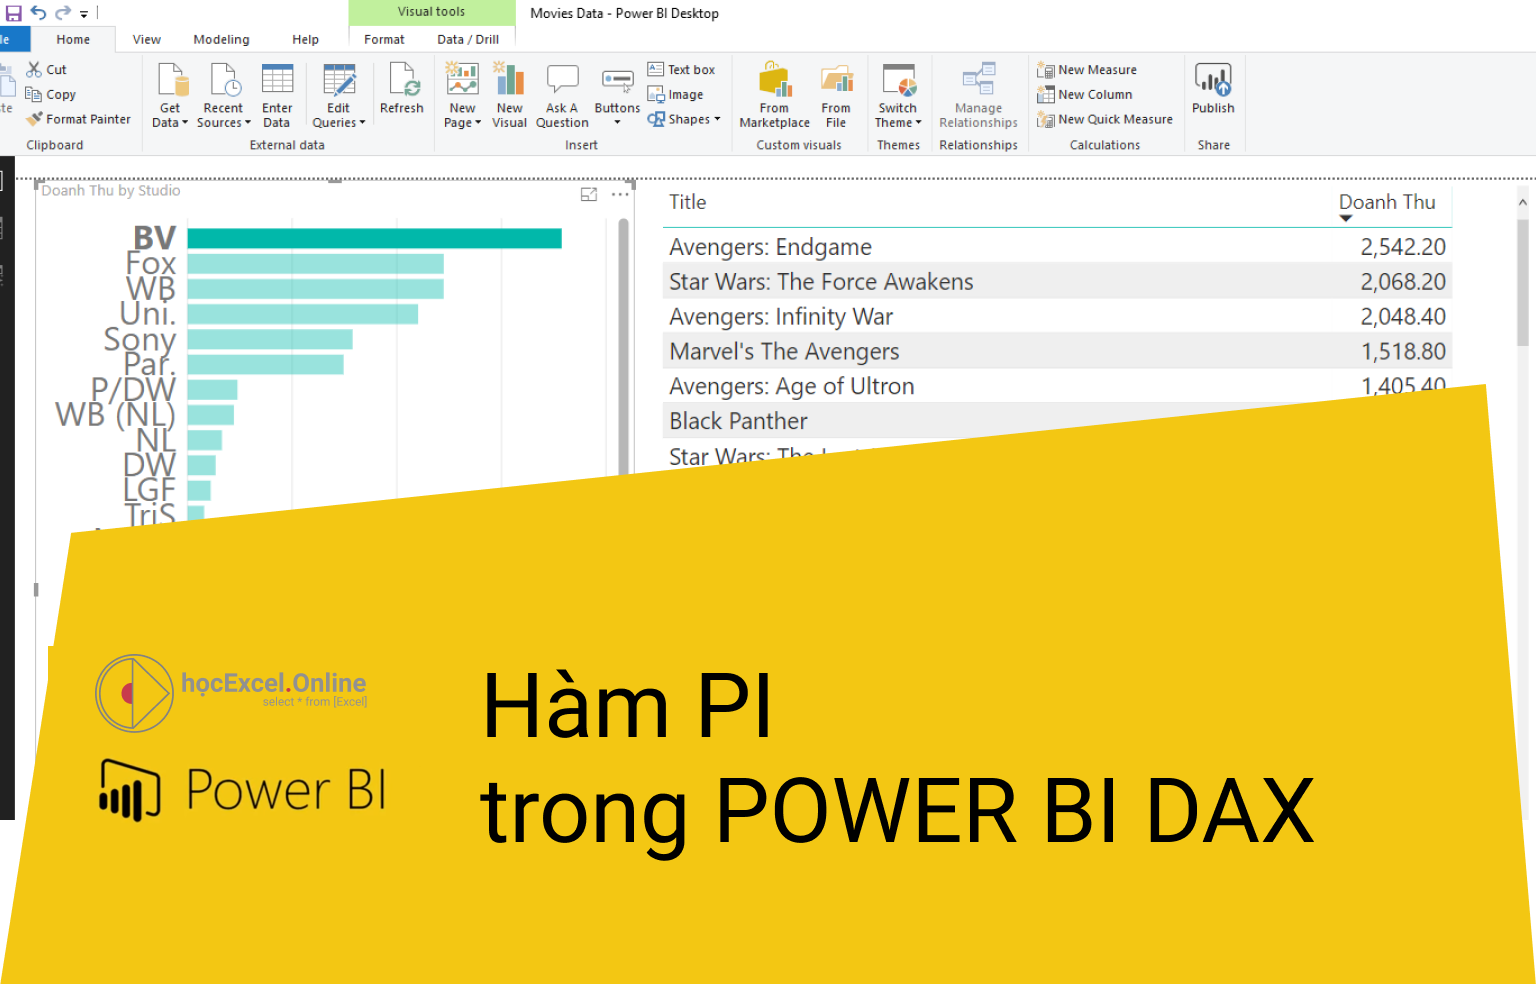Open the Help ribbon tab
Viewport: 1536px width, 984px height.
coord(305,39)
